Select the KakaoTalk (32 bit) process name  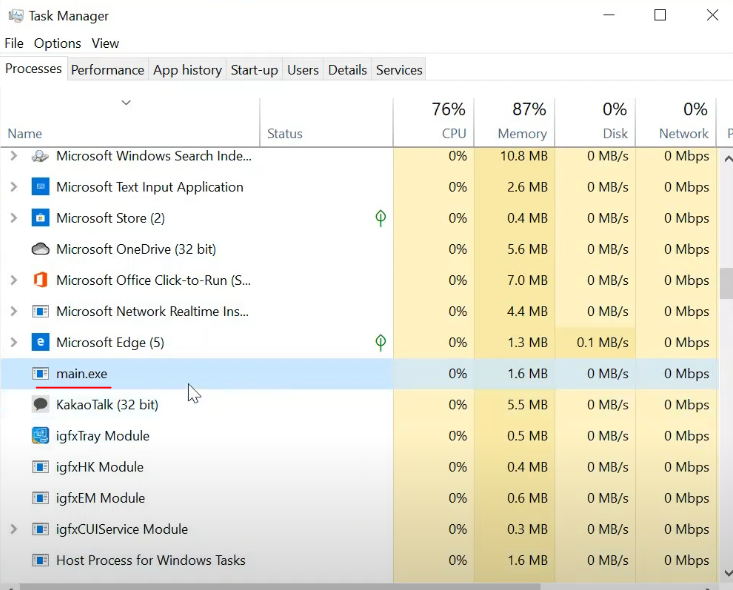(107, 404)
